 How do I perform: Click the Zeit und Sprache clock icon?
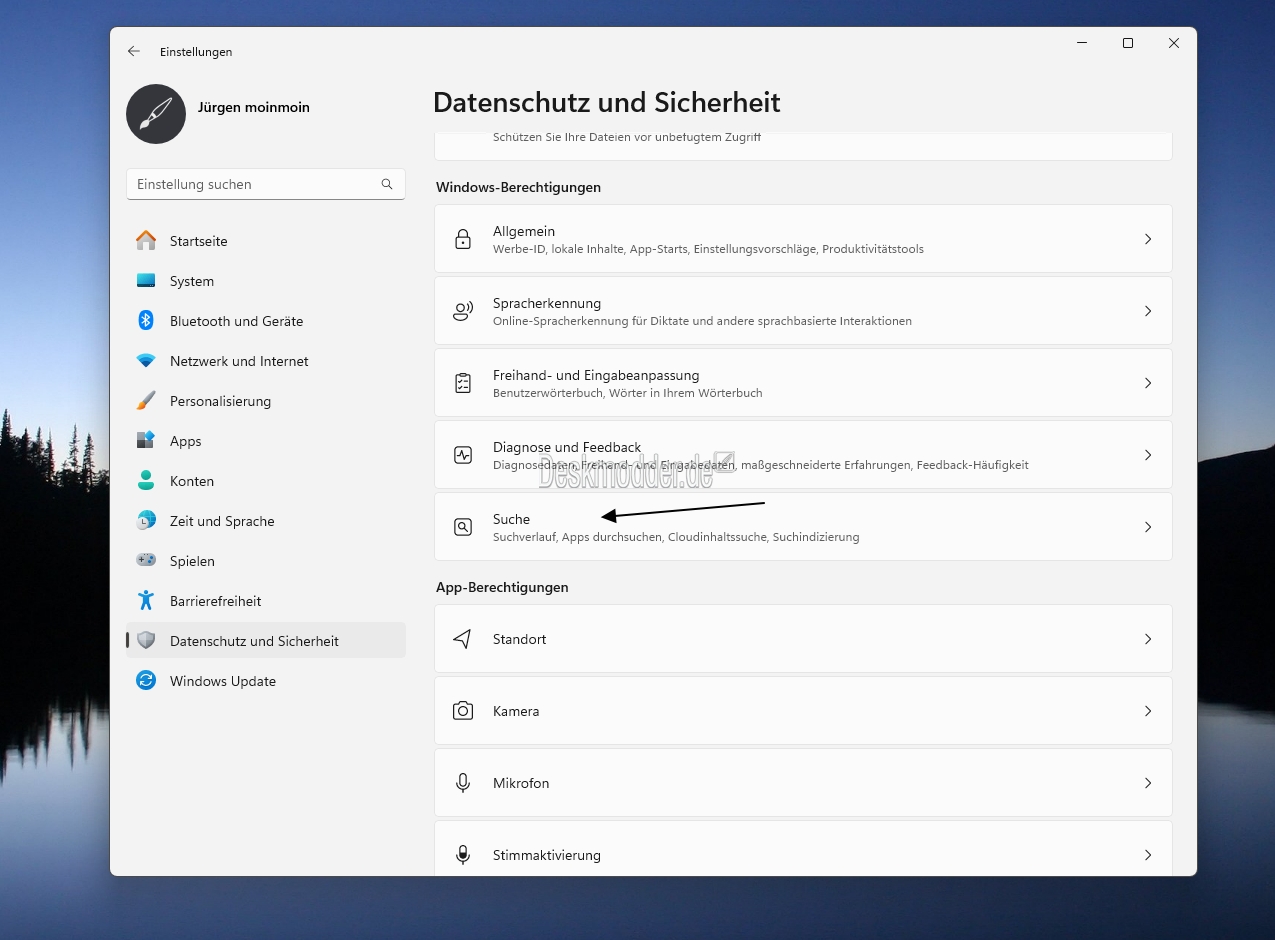146,521
